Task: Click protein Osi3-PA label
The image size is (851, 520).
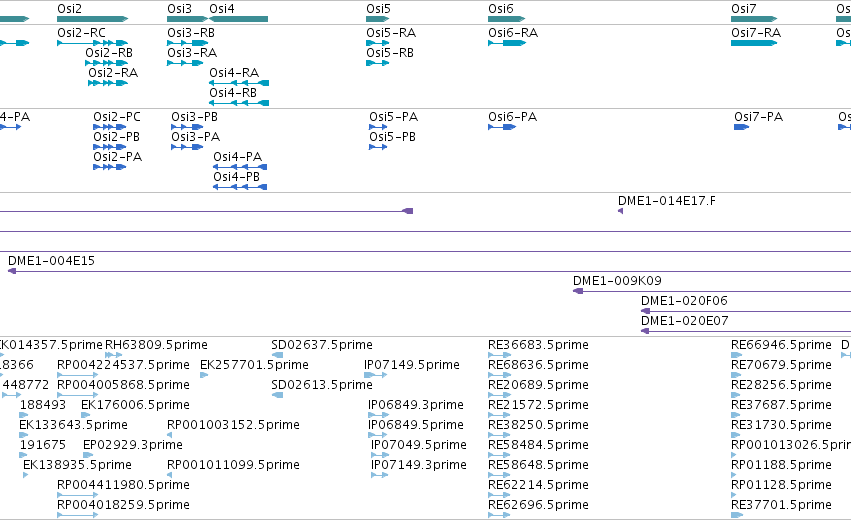Action: click(x=195, y=137)
